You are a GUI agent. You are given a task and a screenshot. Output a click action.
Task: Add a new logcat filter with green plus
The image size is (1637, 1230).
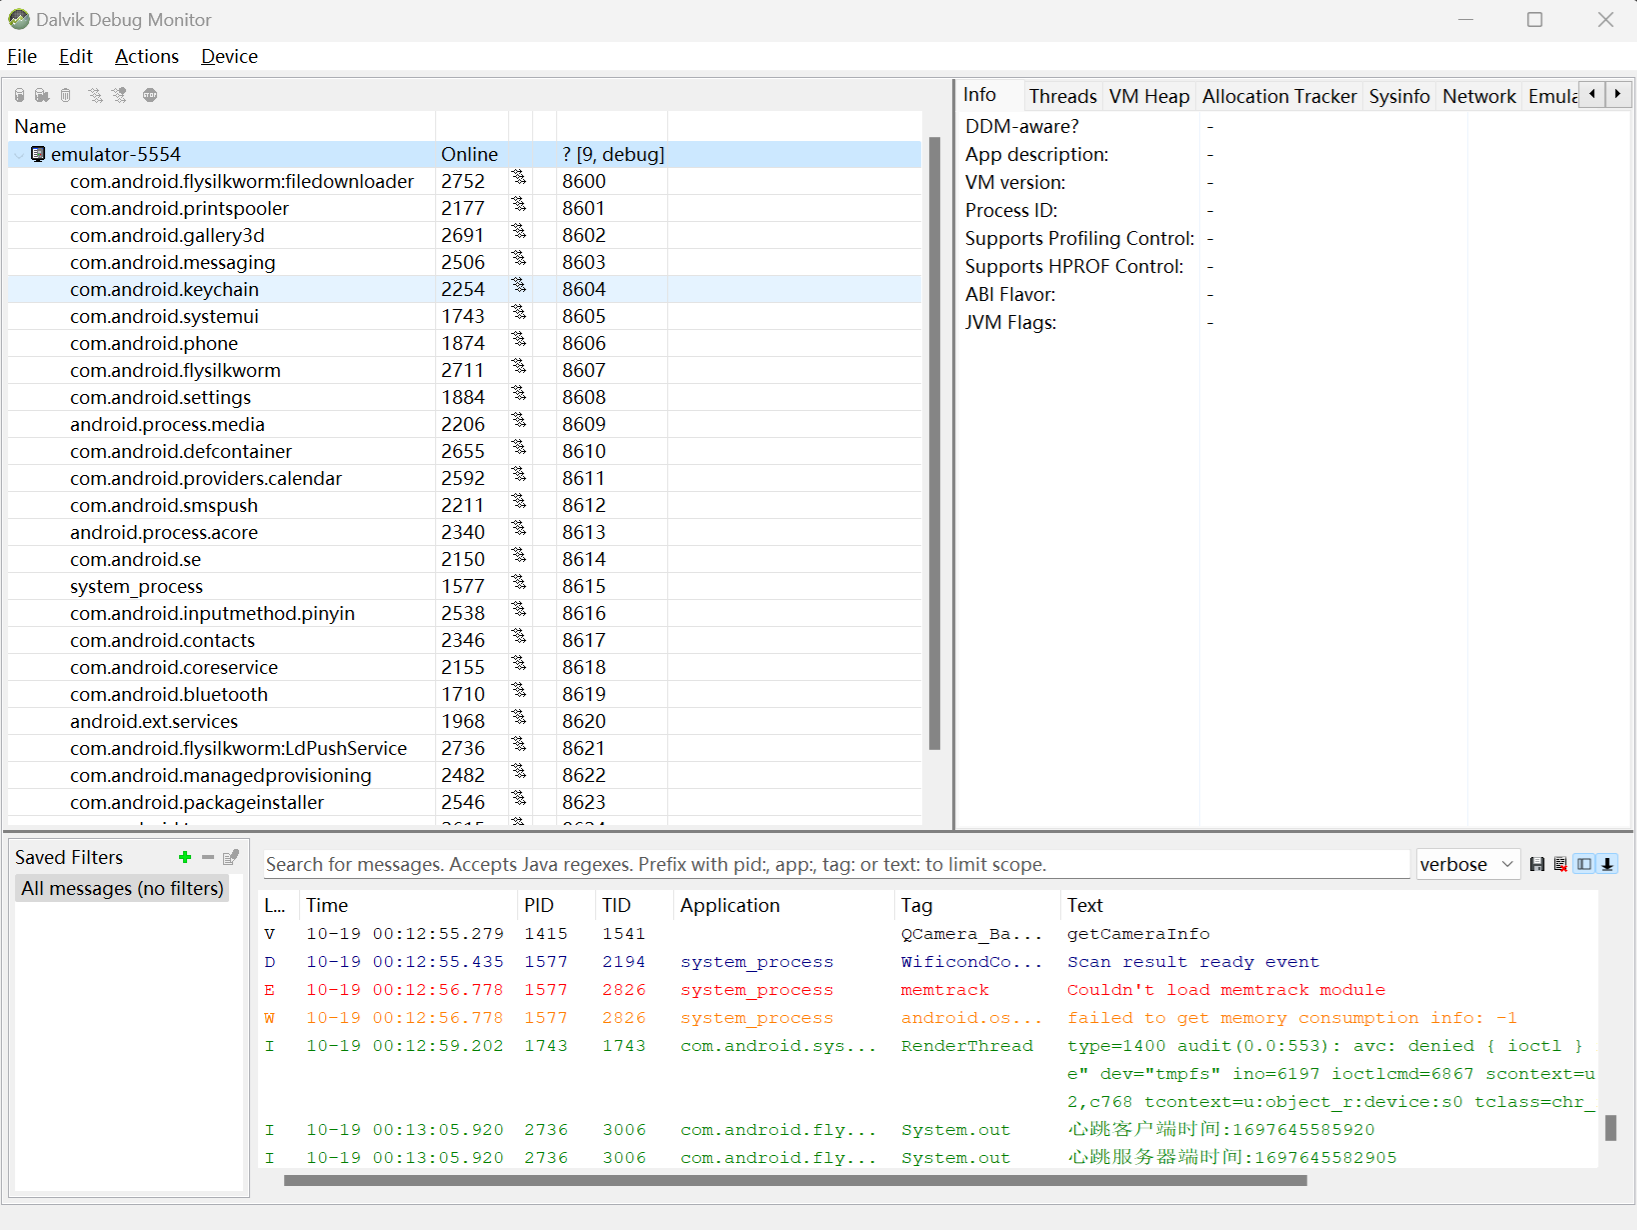[185, 857]
